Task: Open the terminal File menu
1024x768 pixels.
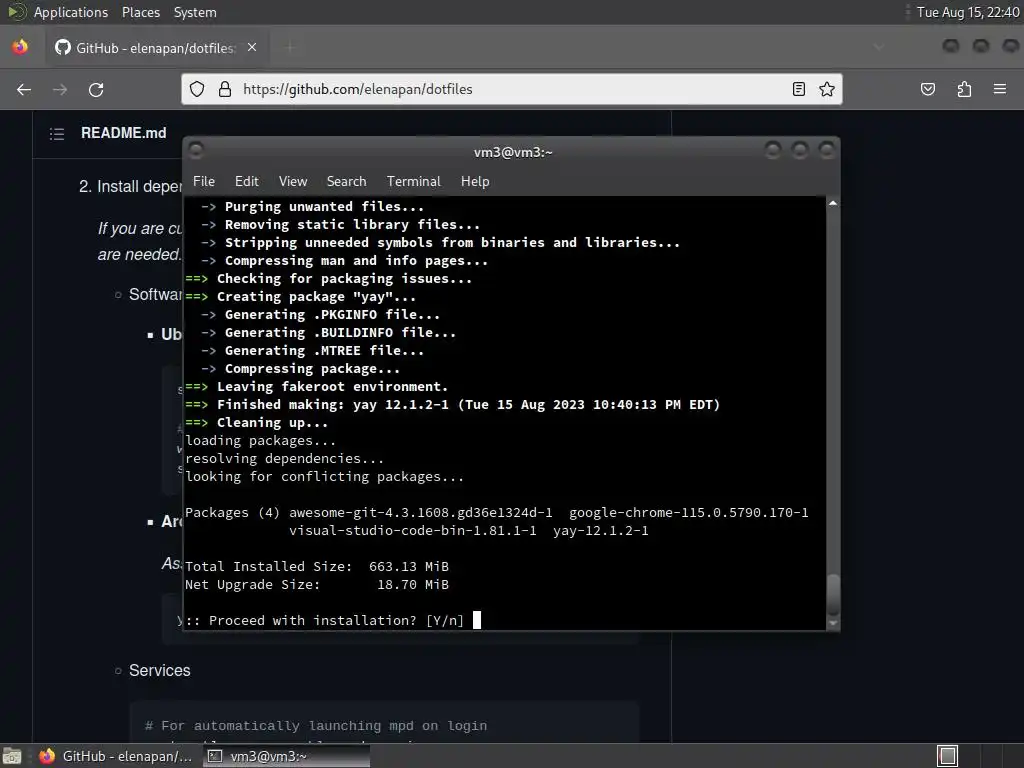Action: point(204,182)
